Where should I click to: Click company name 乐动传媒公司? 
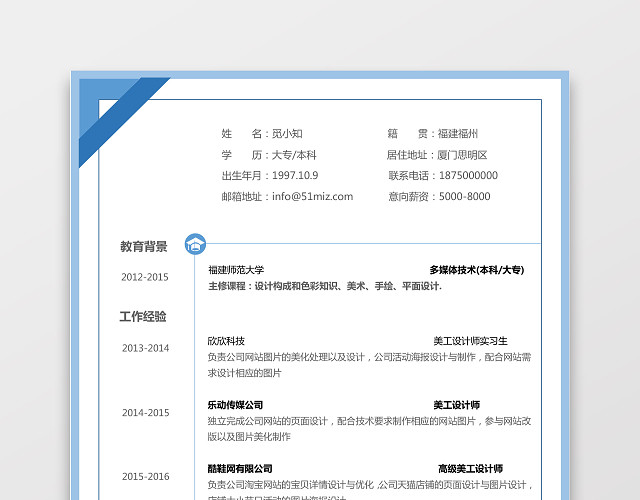click(x=235, y=405)
